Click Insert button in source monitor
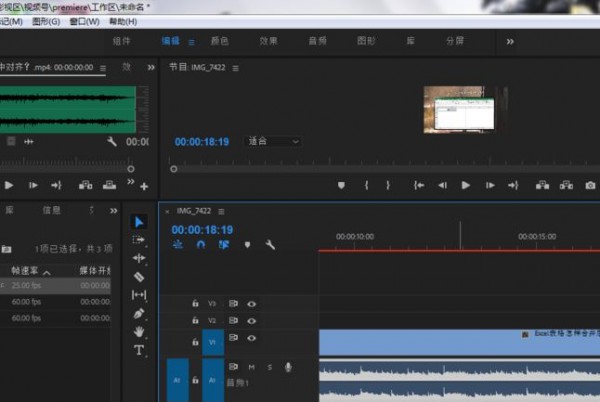This screenshot has width=600, height=402. click(85, 186)
